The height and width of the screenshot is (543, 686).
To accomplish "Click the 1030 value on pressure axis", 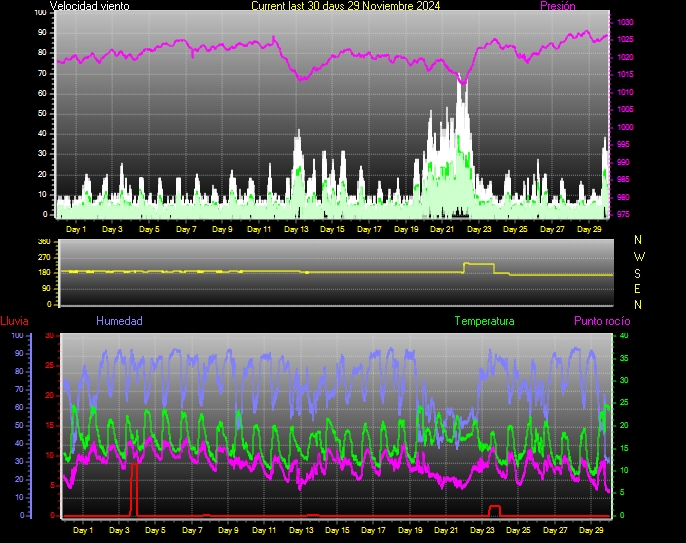I will click(625, 22).
